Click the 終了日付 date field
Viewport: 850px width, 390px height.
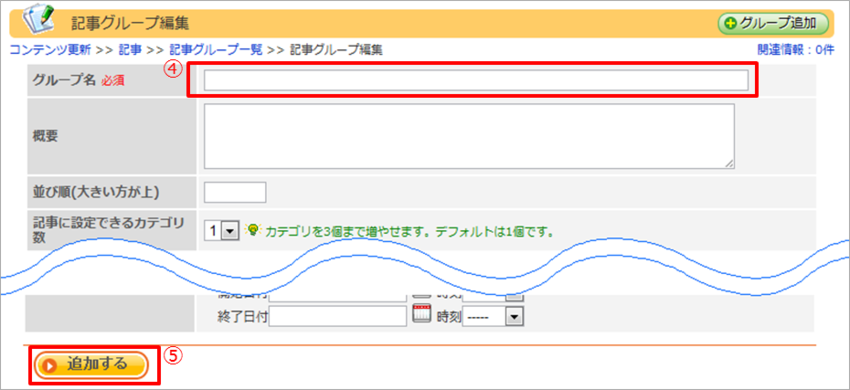point(338,316)
